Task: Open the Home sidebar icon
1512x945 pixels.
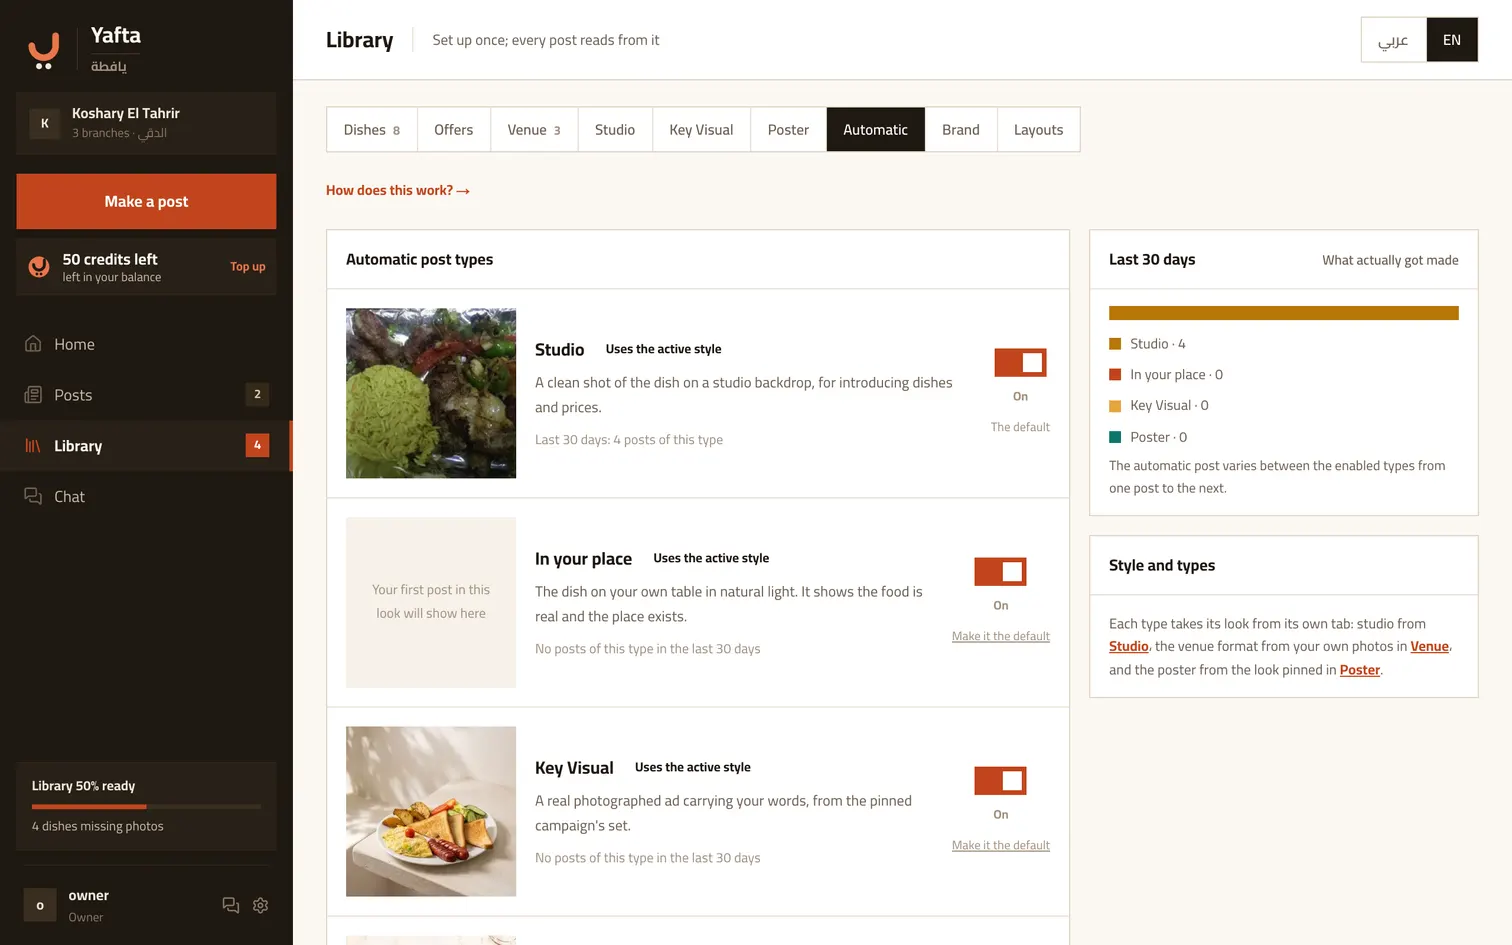Action: [33, 344]
